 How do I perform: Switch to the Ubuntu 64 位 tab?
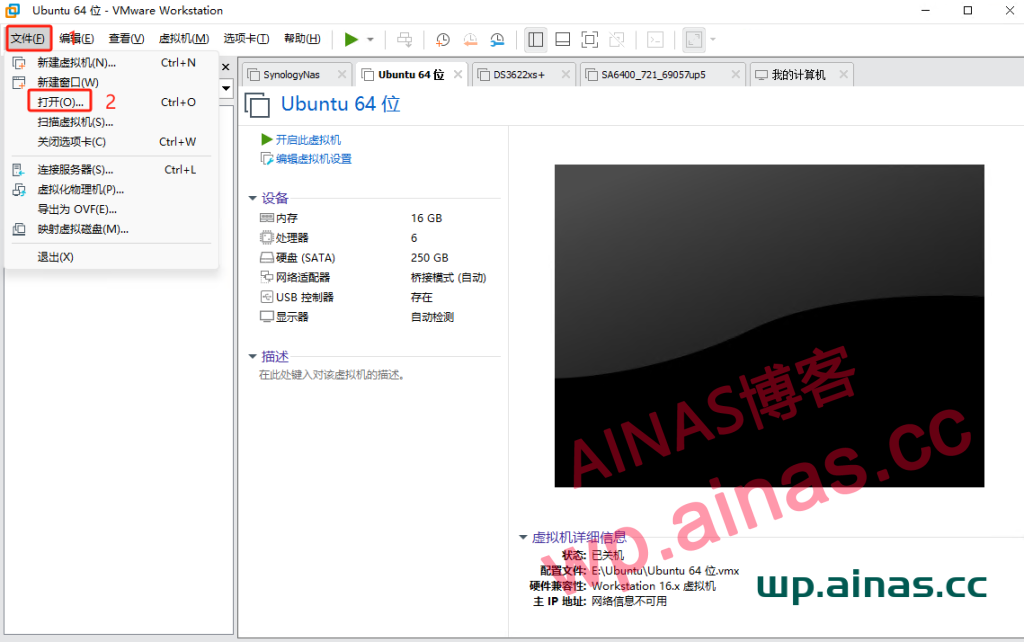tap(411, 74)
